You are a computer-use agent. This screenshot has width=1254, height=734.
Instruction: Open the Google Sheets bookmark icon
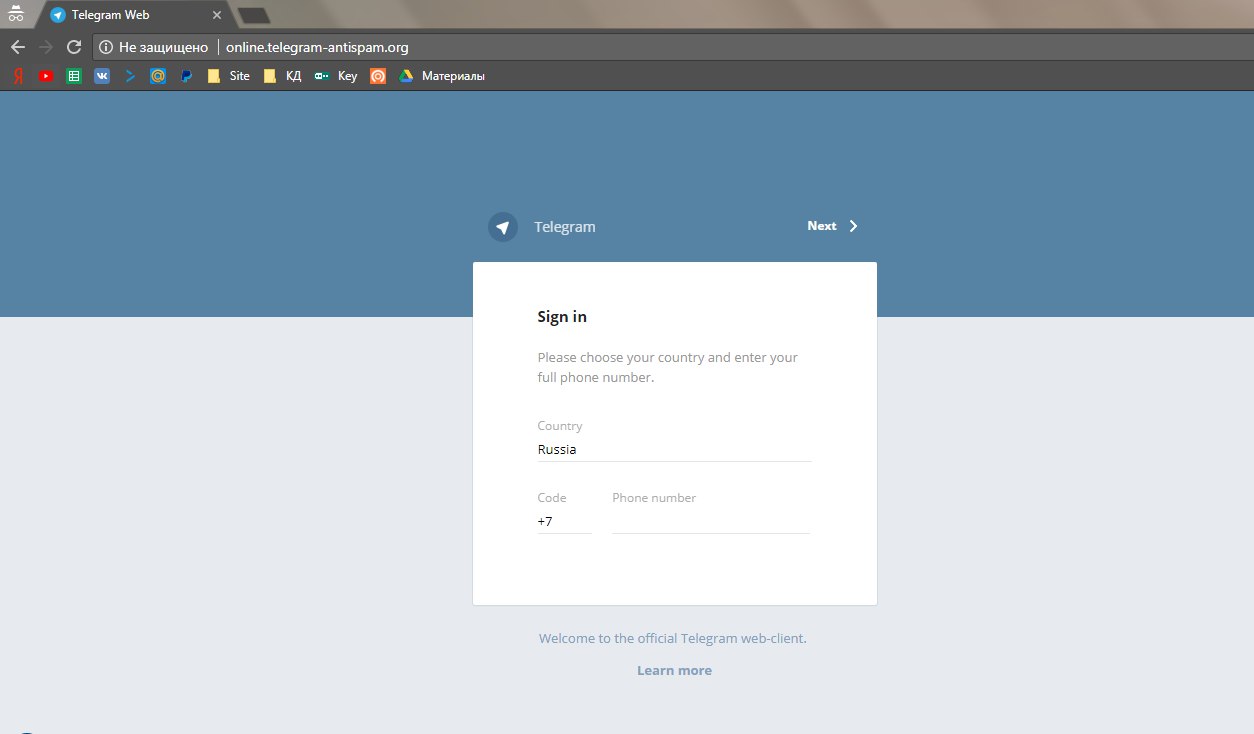(x=74, y=76)
